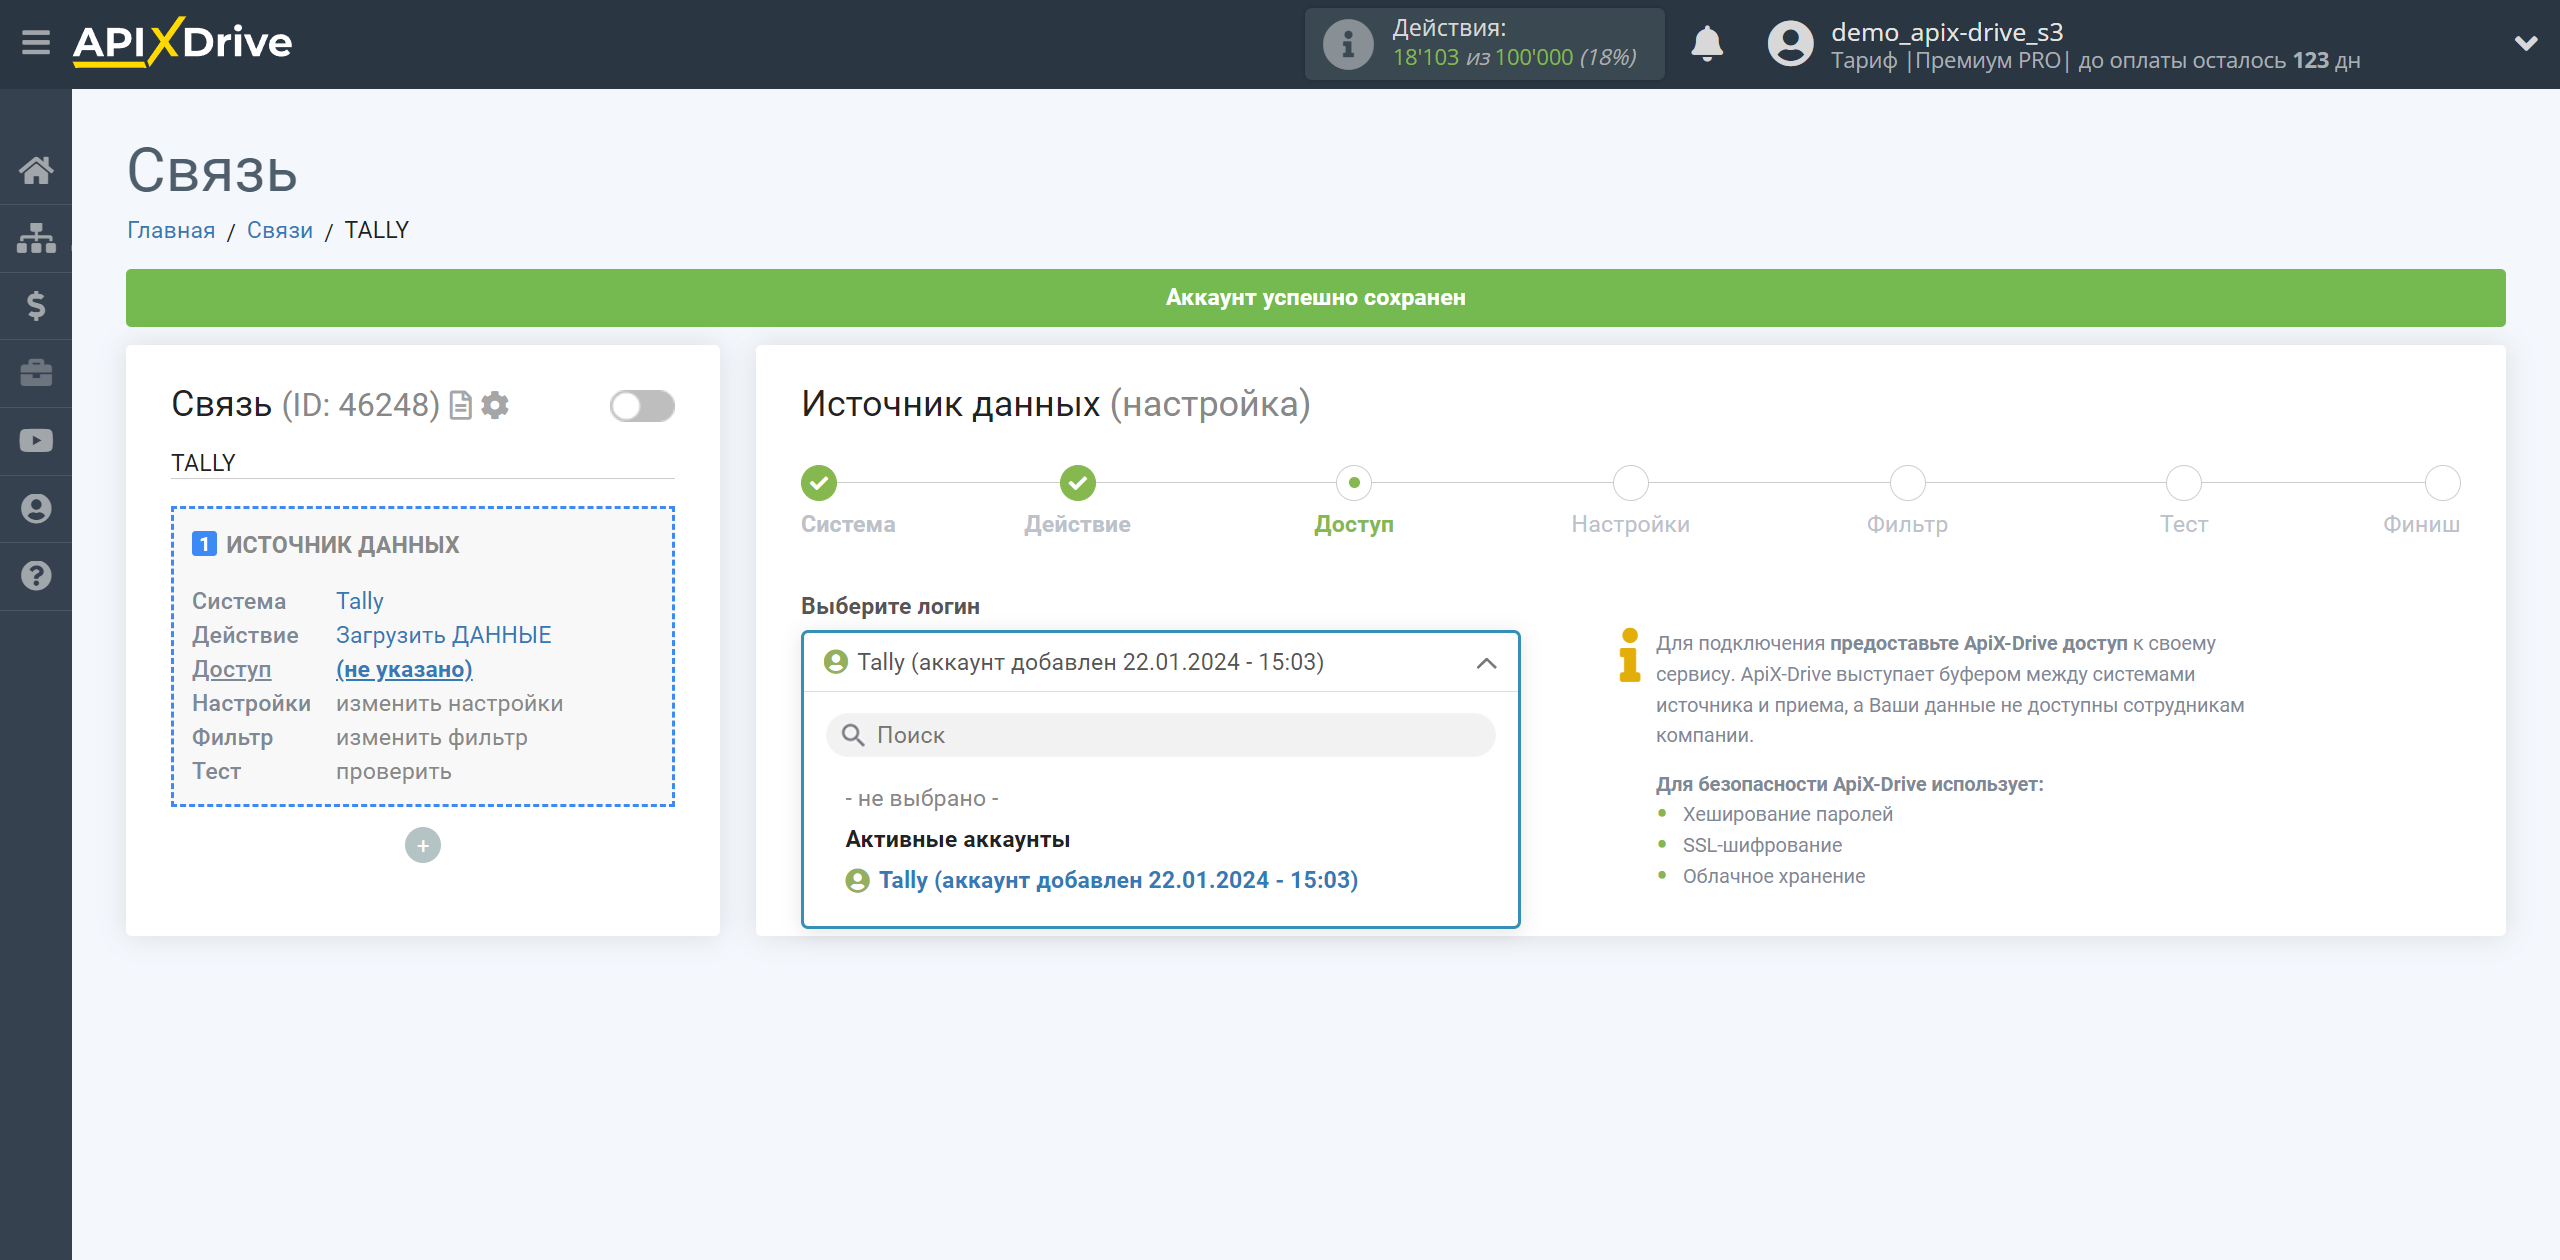Screen dimensions: 2560x1260
Task: Go to the Система step
Action: pyautogui.click(x=819, y=484)
